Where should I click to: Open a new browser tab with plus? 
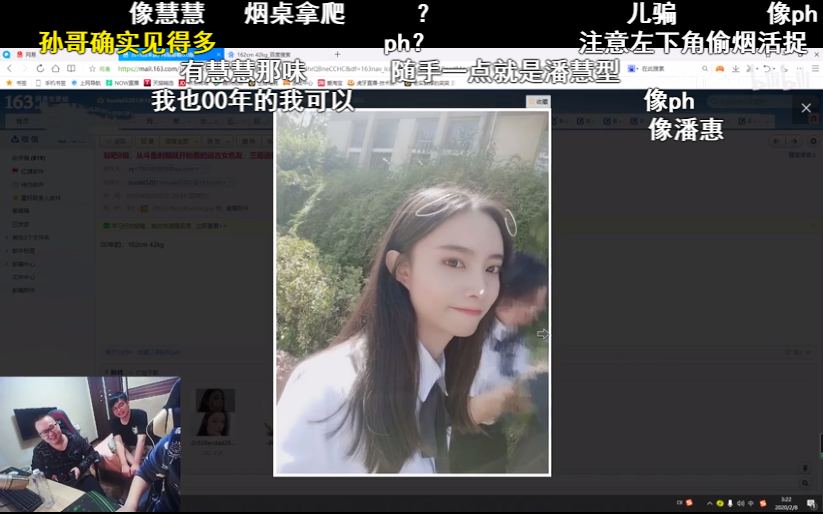pos(337,54)
